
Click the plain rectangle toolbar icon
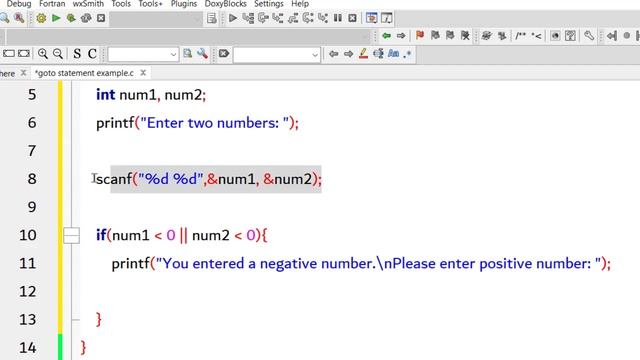pyautogui.click(x=9, y=54)
